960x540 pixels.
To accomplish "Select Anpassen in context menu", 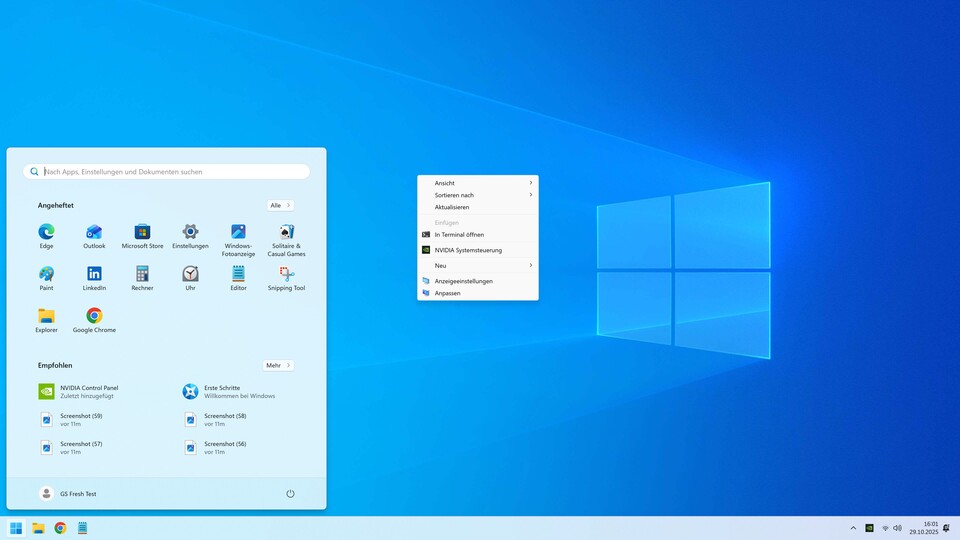I will point(478,293).
